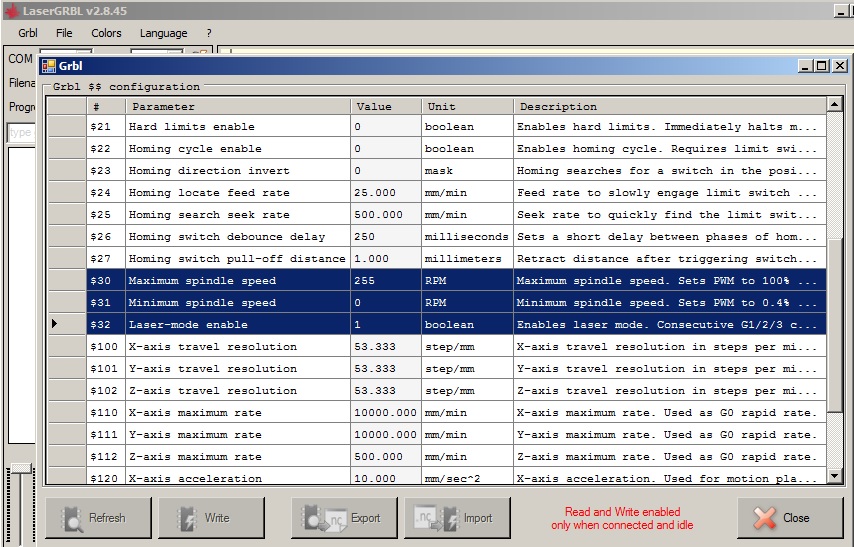Click the scrollbar up arrow in table
Screen dimensions: 854x547
[834, 104]
